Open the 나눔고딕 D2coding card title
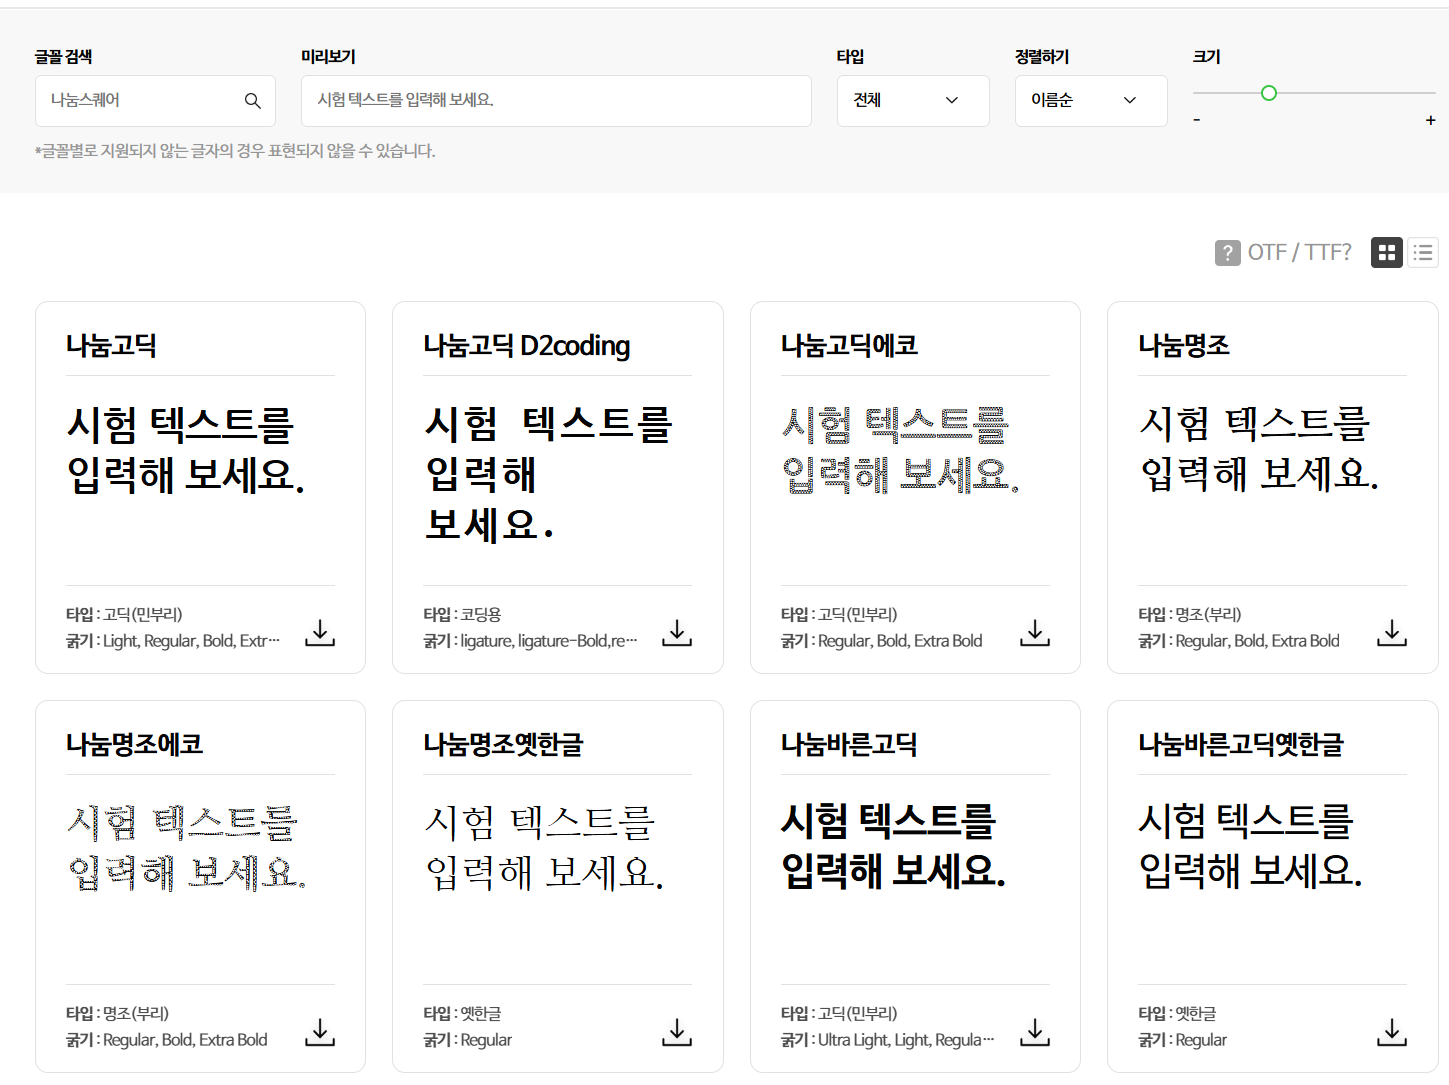Viewport: 1449px width, 1085px height. pos(526,346)
